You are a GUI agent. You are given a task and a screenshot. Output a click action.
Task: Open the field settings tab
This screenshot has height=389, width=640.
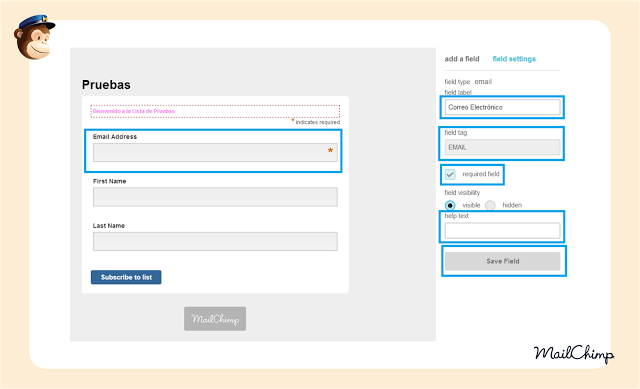click(x=514, y=59)
